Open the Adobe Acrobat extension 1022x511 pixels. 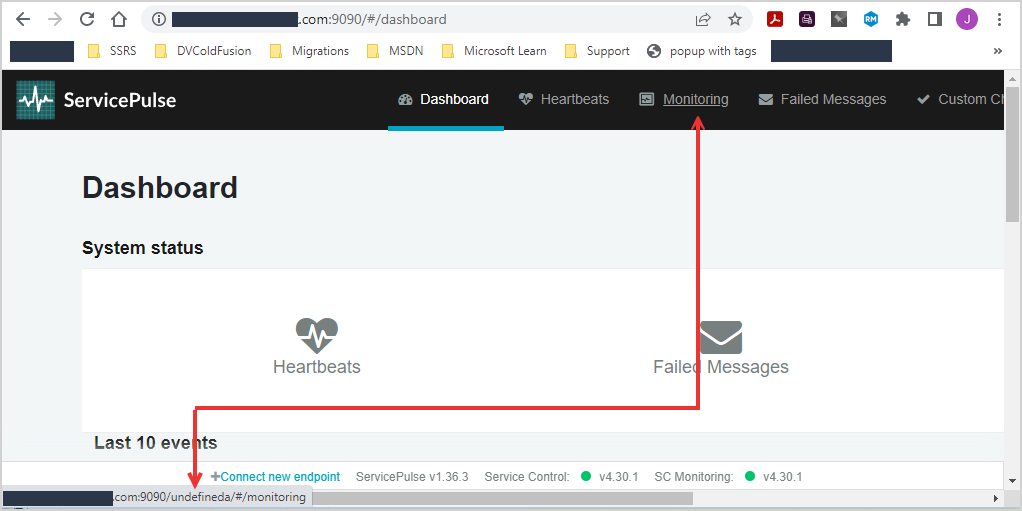point(774,20)
